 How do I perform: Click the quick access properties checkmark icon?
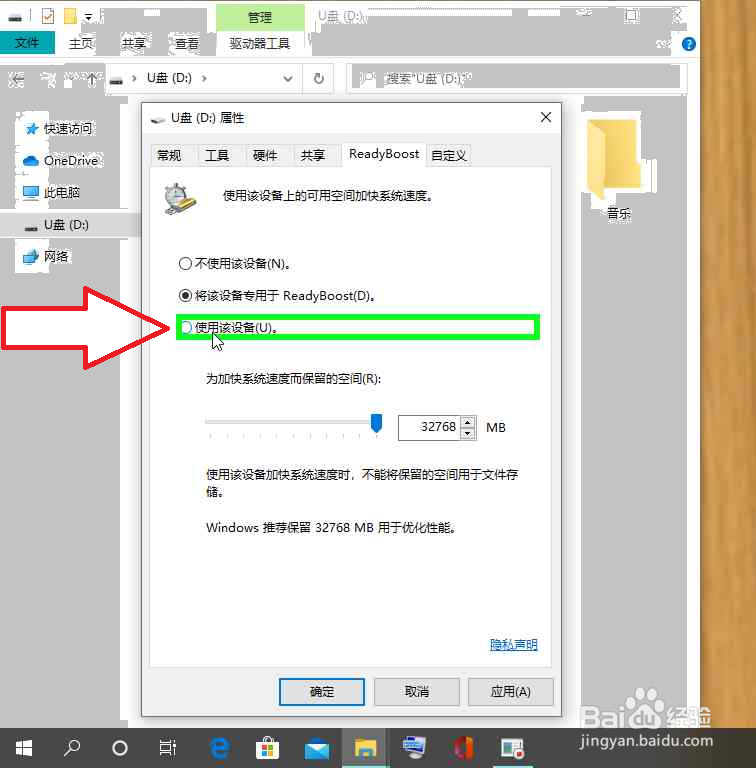click(48, 17)
